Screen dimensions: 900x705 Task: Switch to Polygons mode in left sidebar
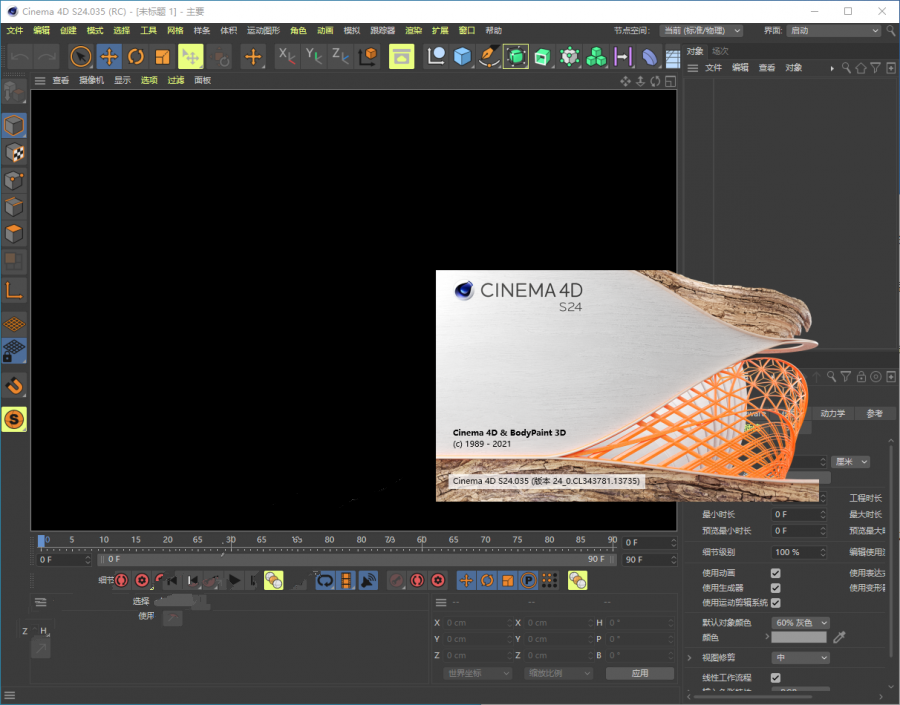point(14,234)
